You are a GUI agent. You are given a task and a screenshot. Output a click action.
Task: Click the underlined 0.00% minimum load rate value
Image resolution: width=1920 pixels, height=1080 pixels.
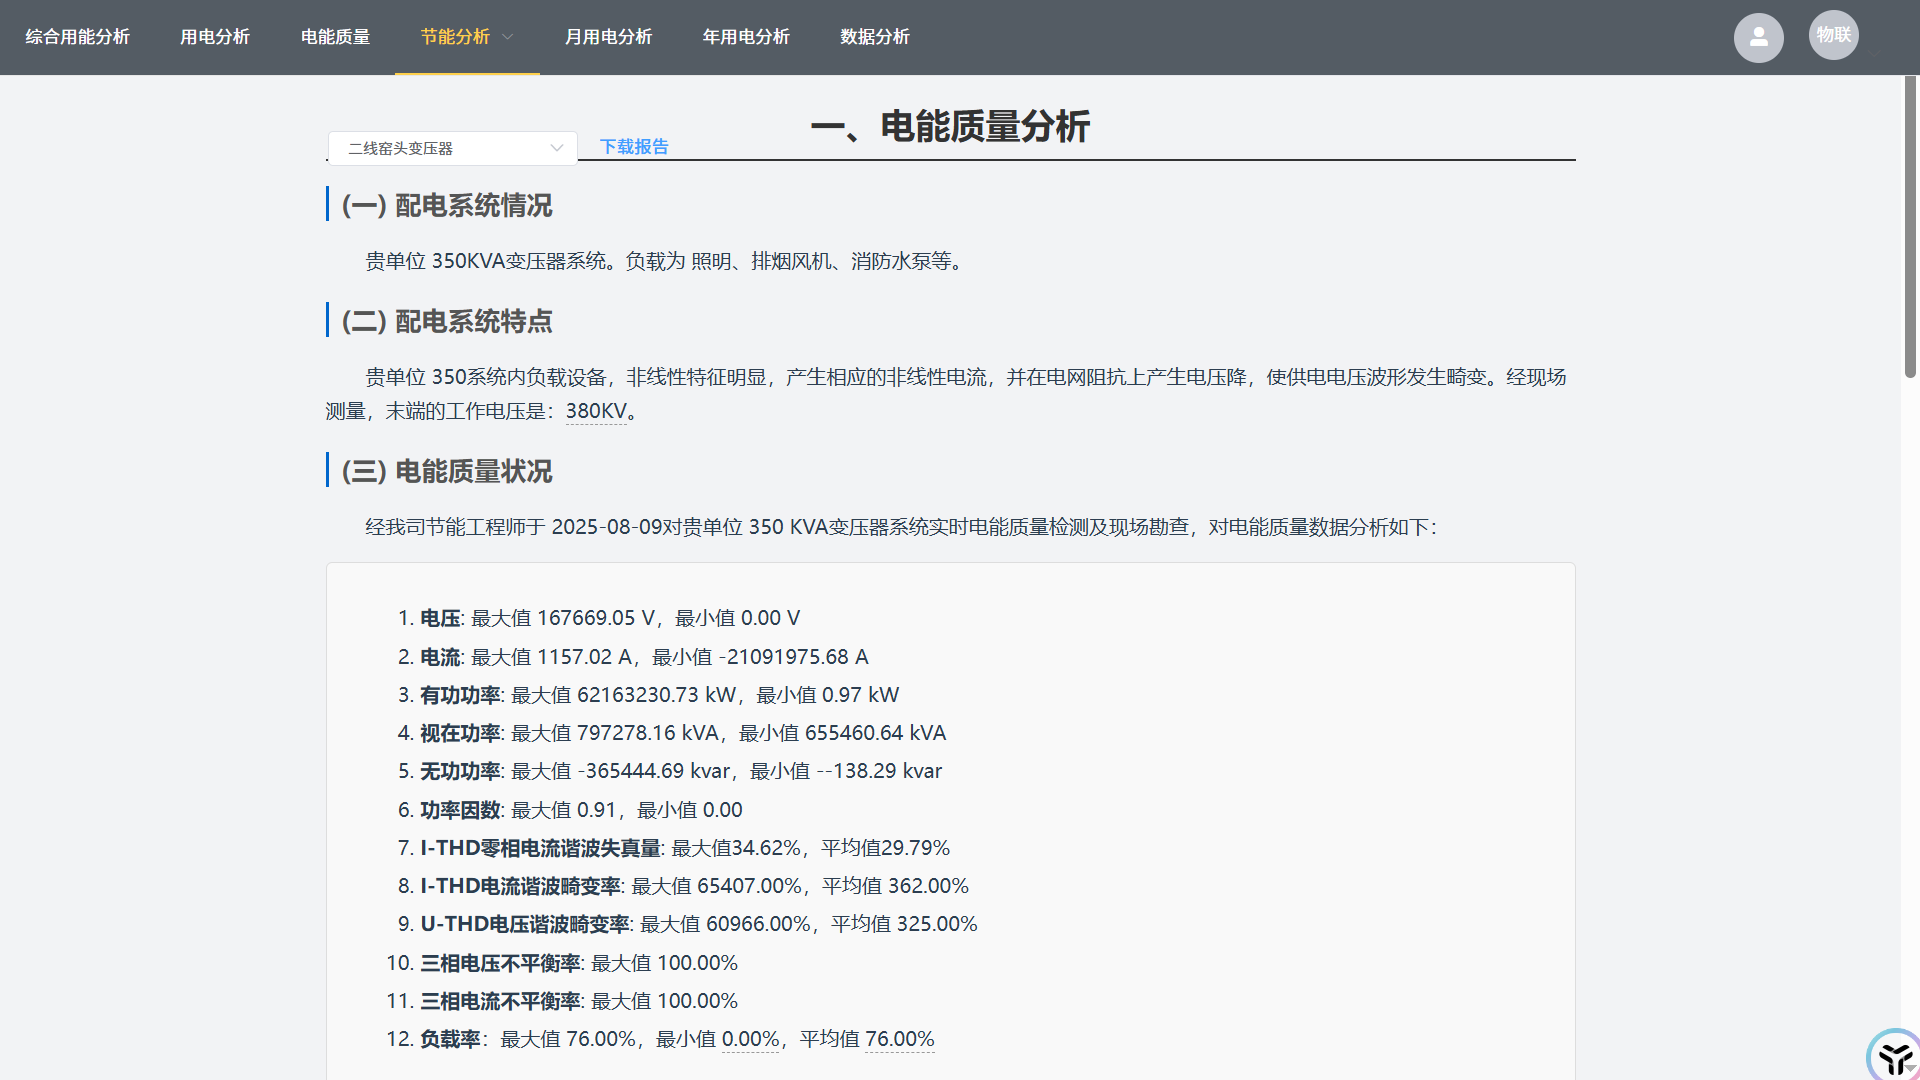[750, 1039]
